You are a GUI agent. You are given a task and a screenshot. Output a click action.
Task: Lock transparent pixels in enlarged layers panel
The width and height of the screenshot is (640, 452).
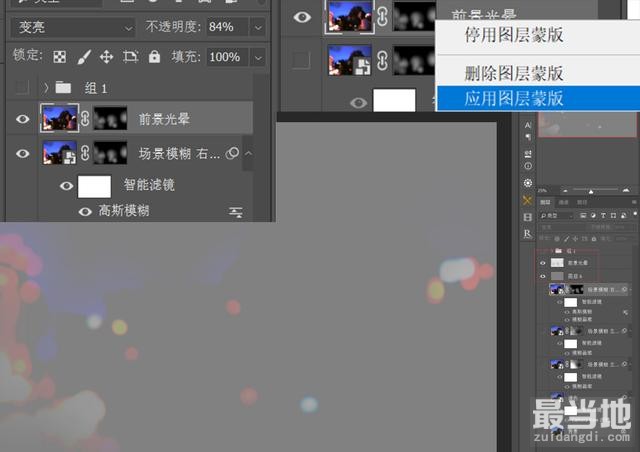pyautogui.click(x=60, y=57)
